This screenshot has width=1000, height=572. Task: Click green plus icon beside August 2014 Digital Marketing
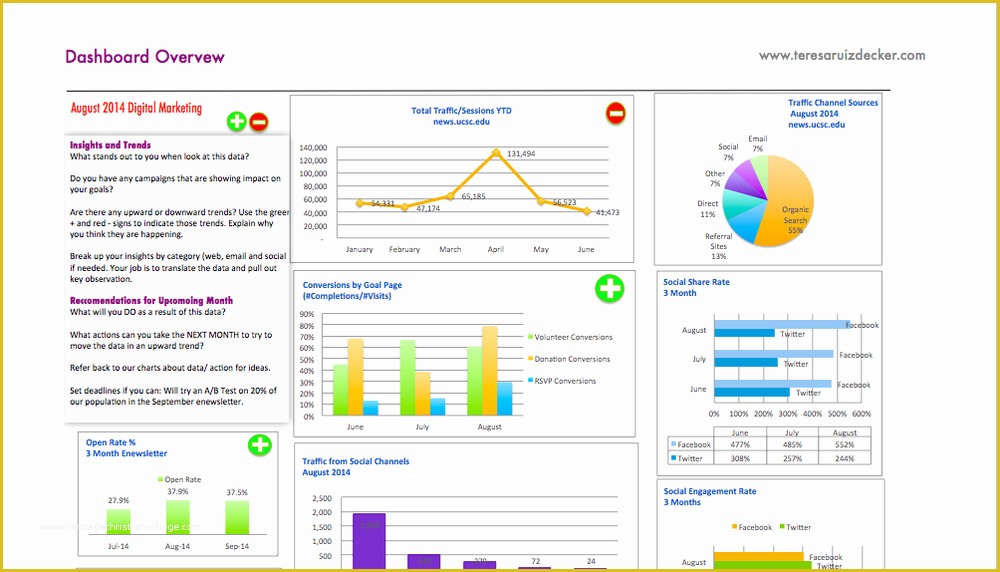point(237,121)
